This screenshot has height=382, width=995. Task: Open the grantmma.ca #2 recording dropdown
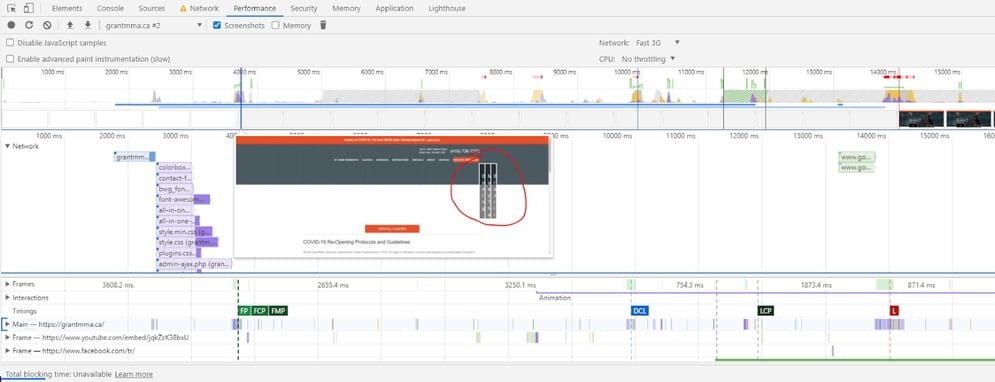pyautogui.click(x=154, y=25)
